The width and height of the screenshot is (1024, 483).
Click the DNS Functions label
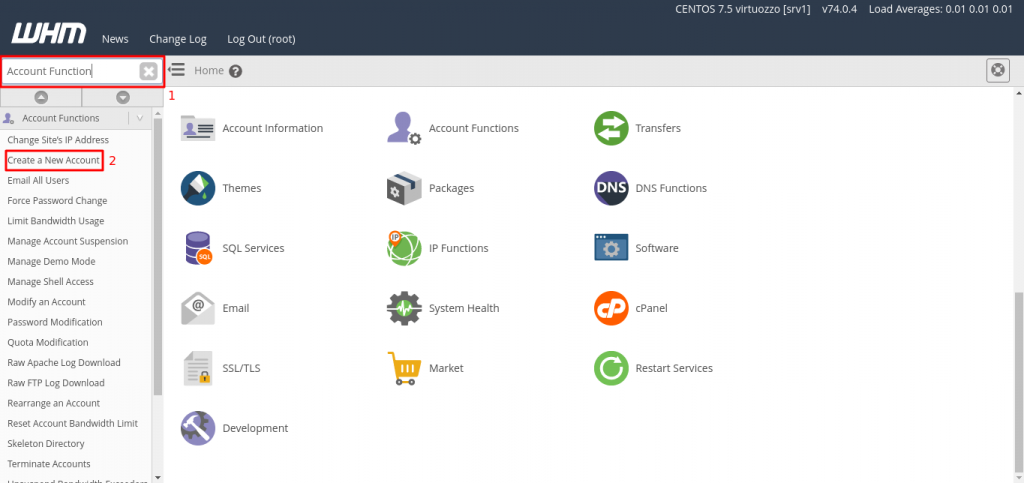671,189
